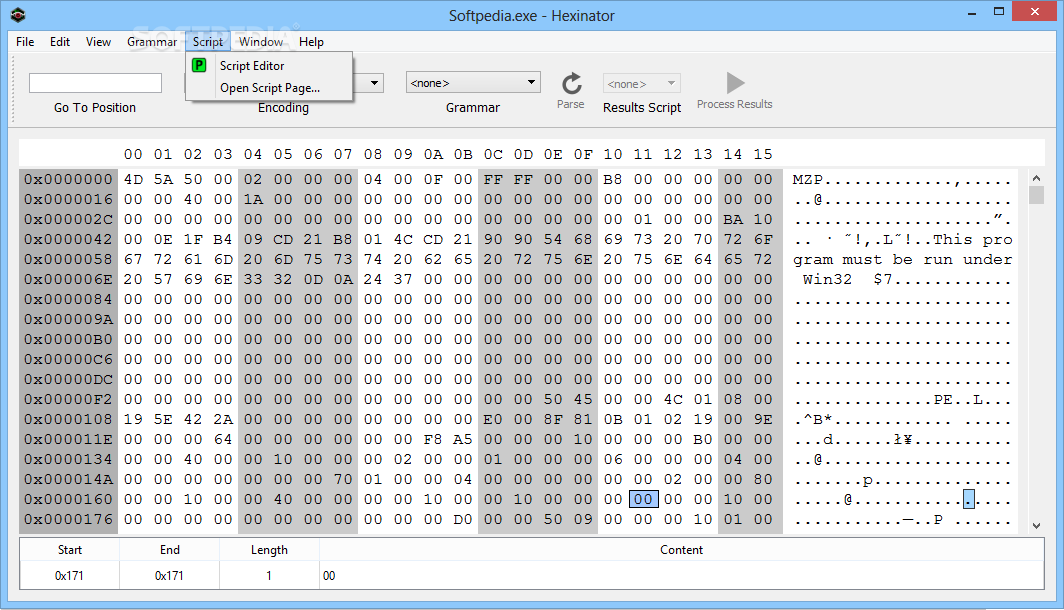This screenshot has width=1064, height=610.
Task: Click column header 0A
Action: pos(433,154)
